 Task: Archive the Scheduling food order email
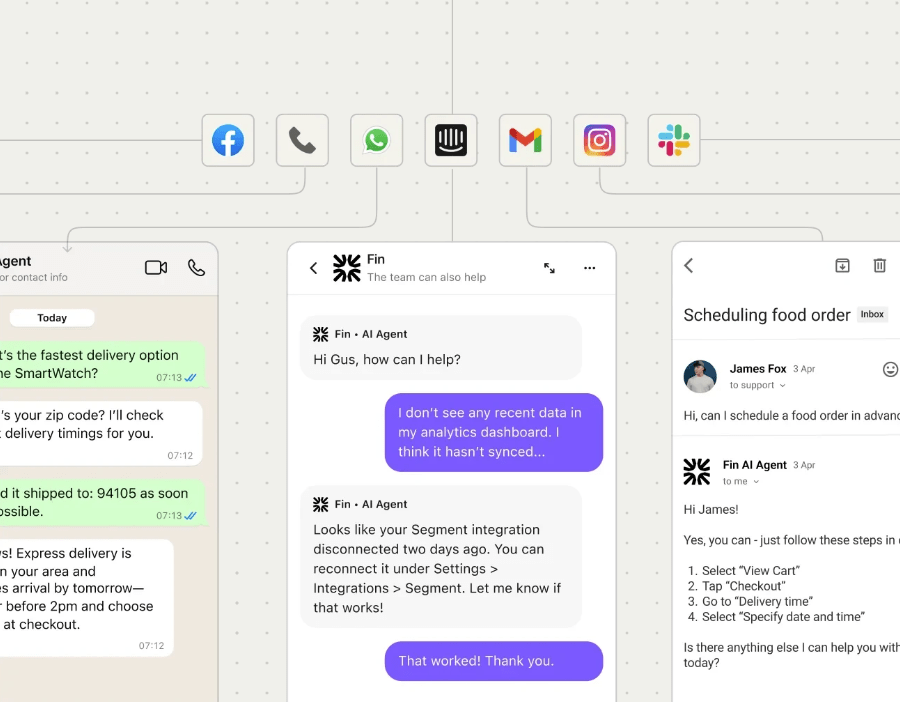[842, 266]
